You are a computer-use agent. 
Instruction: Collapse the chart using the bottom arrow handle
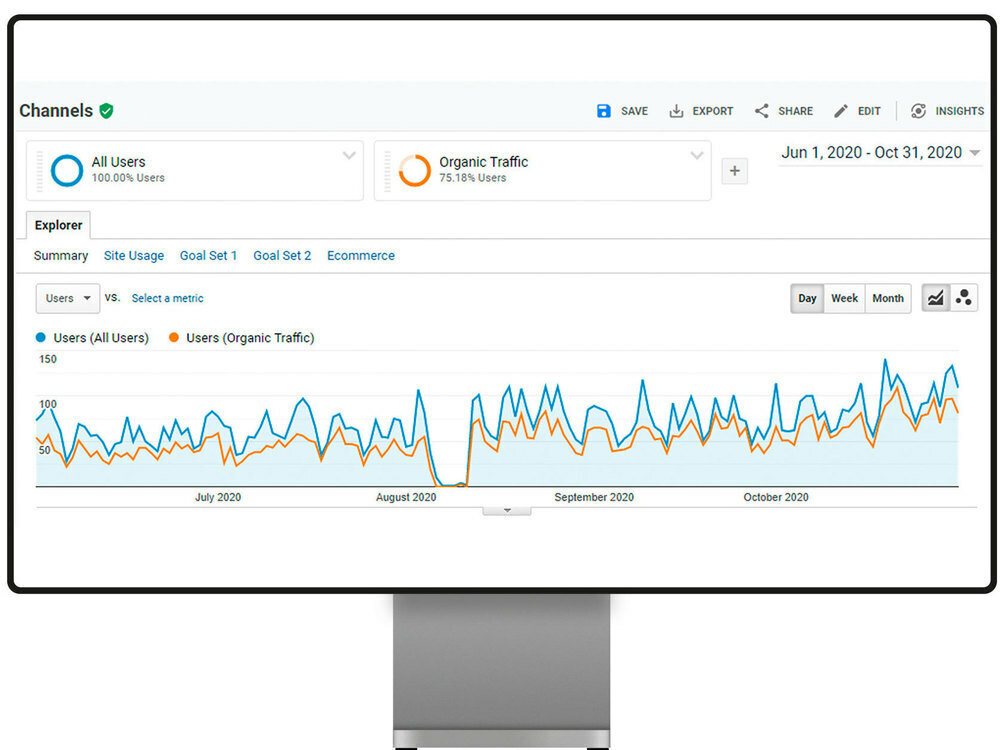(507, 511)
